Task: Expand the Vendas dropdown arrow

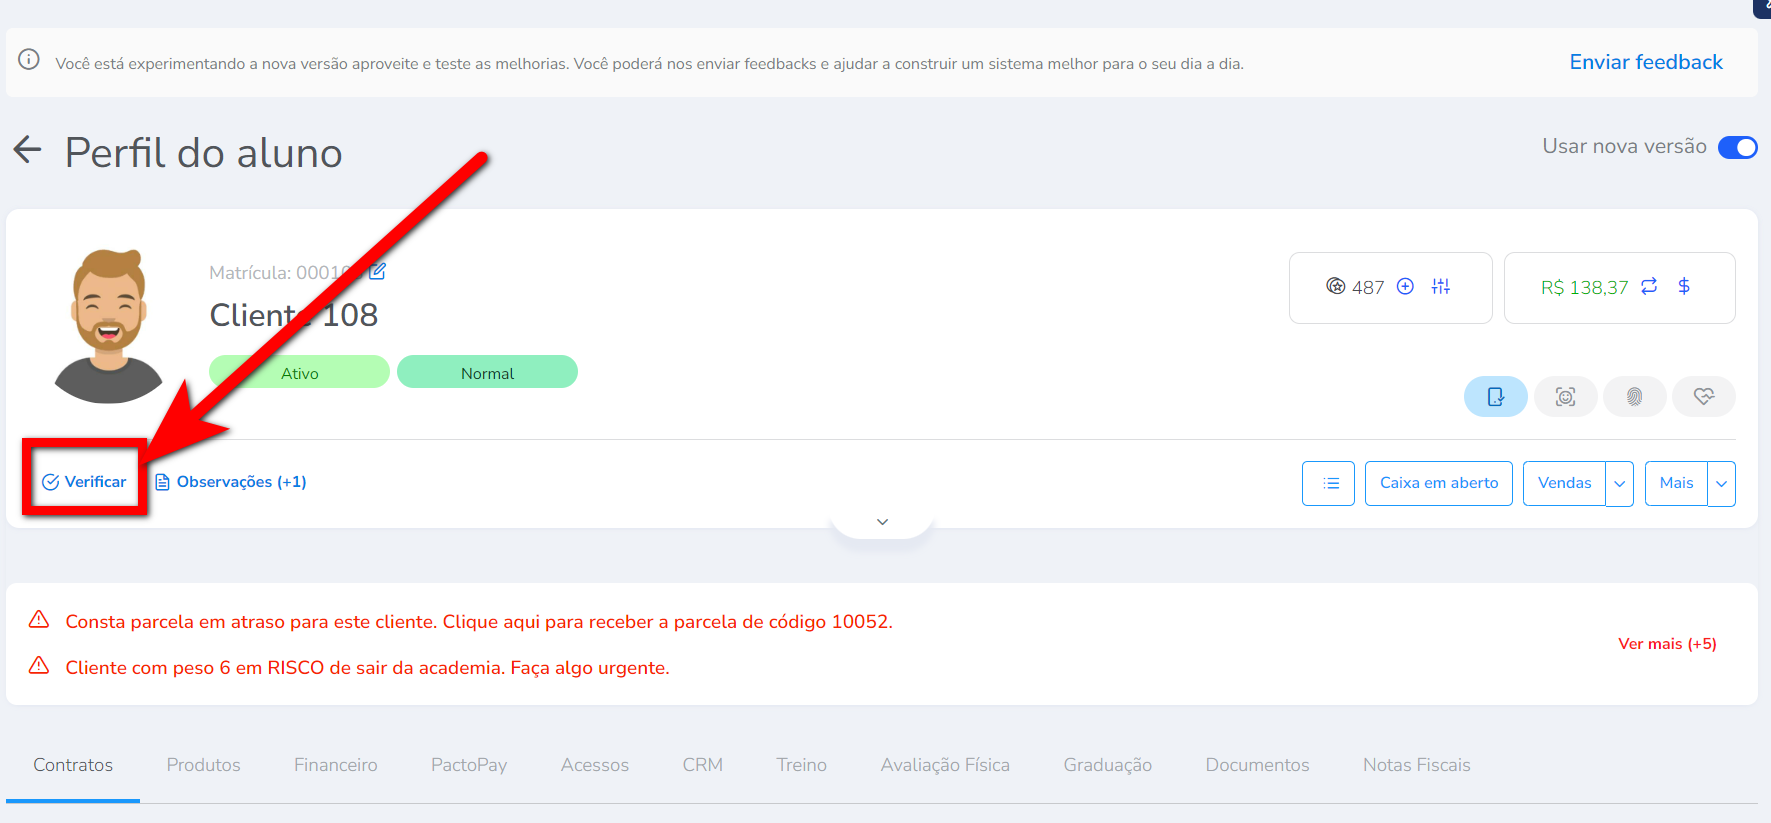Action: click(x=1619, y=484)
